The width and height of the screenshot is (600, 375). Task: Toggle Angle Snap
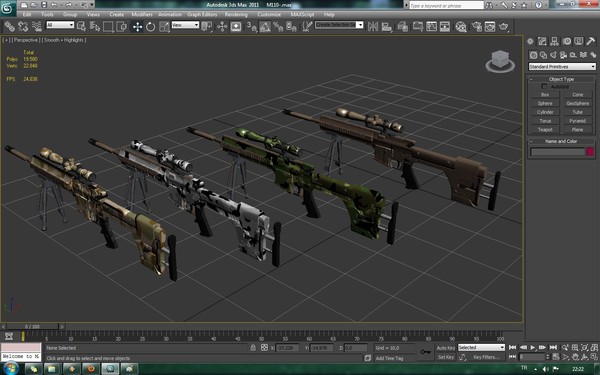tap(265, 26)
